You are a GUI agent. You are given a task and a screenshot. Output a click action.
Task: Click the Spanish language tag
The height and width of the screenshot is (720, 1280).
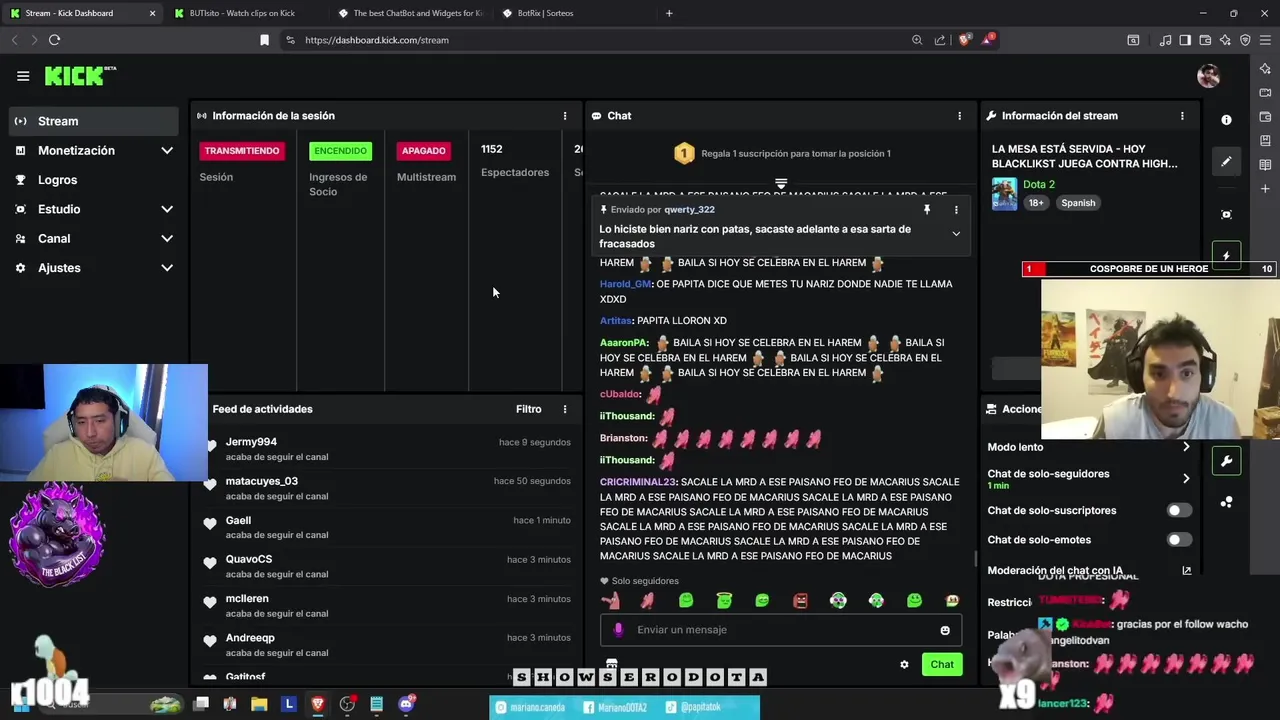[1078, 203]
